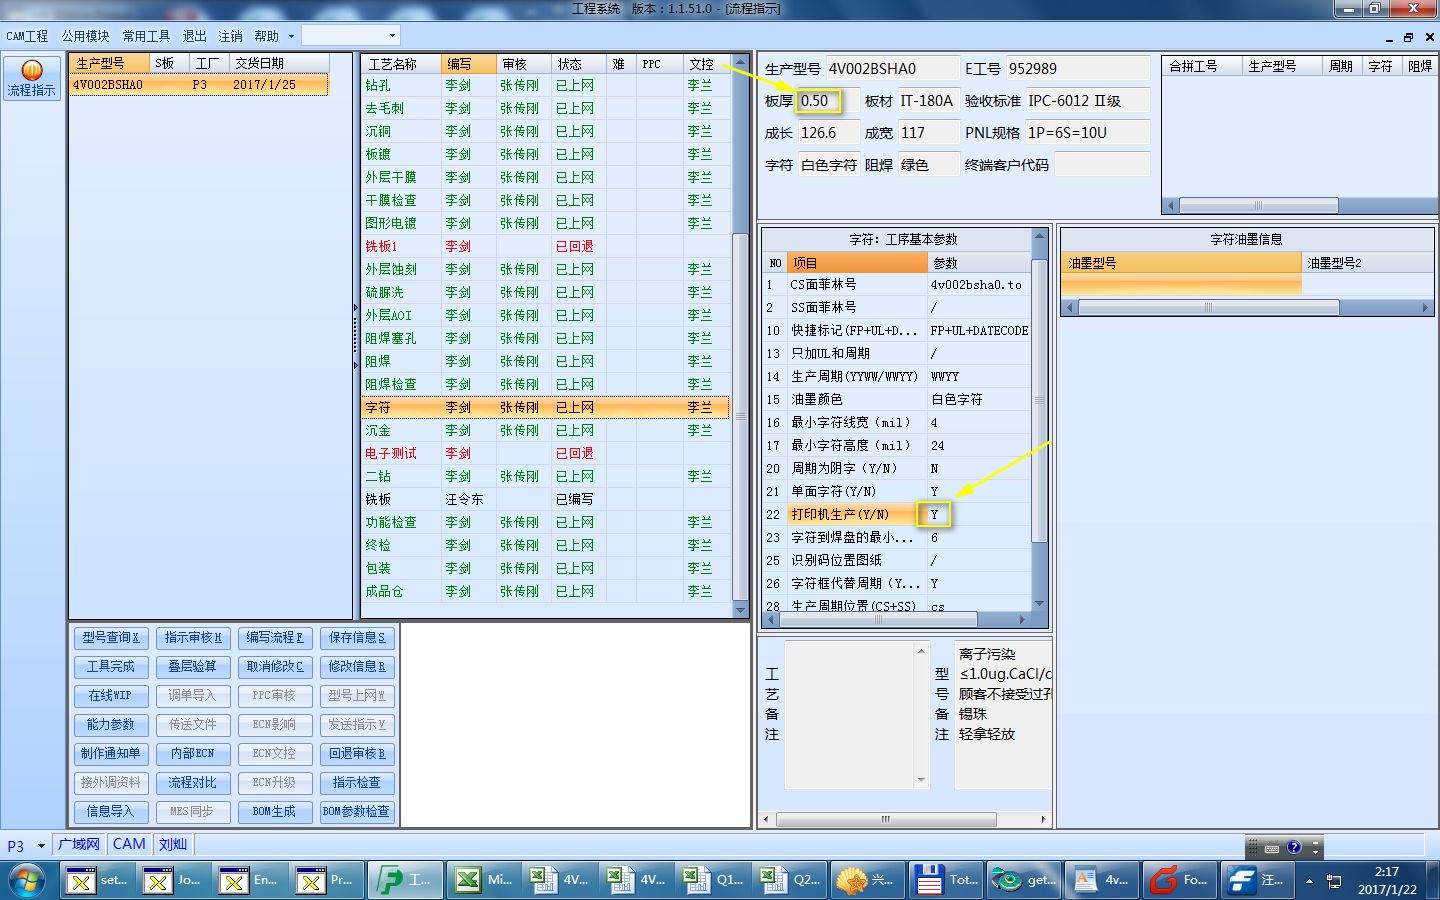Screen dimensions: 1440x900
Task: Click 信息导入 button
Action: click(110, 812)
